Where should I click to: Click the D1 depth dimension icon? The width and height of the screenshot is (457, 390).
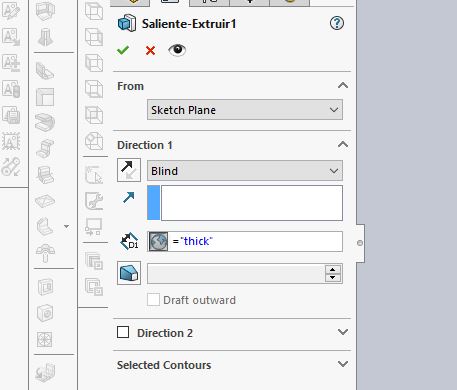click(x=129, y=241)
